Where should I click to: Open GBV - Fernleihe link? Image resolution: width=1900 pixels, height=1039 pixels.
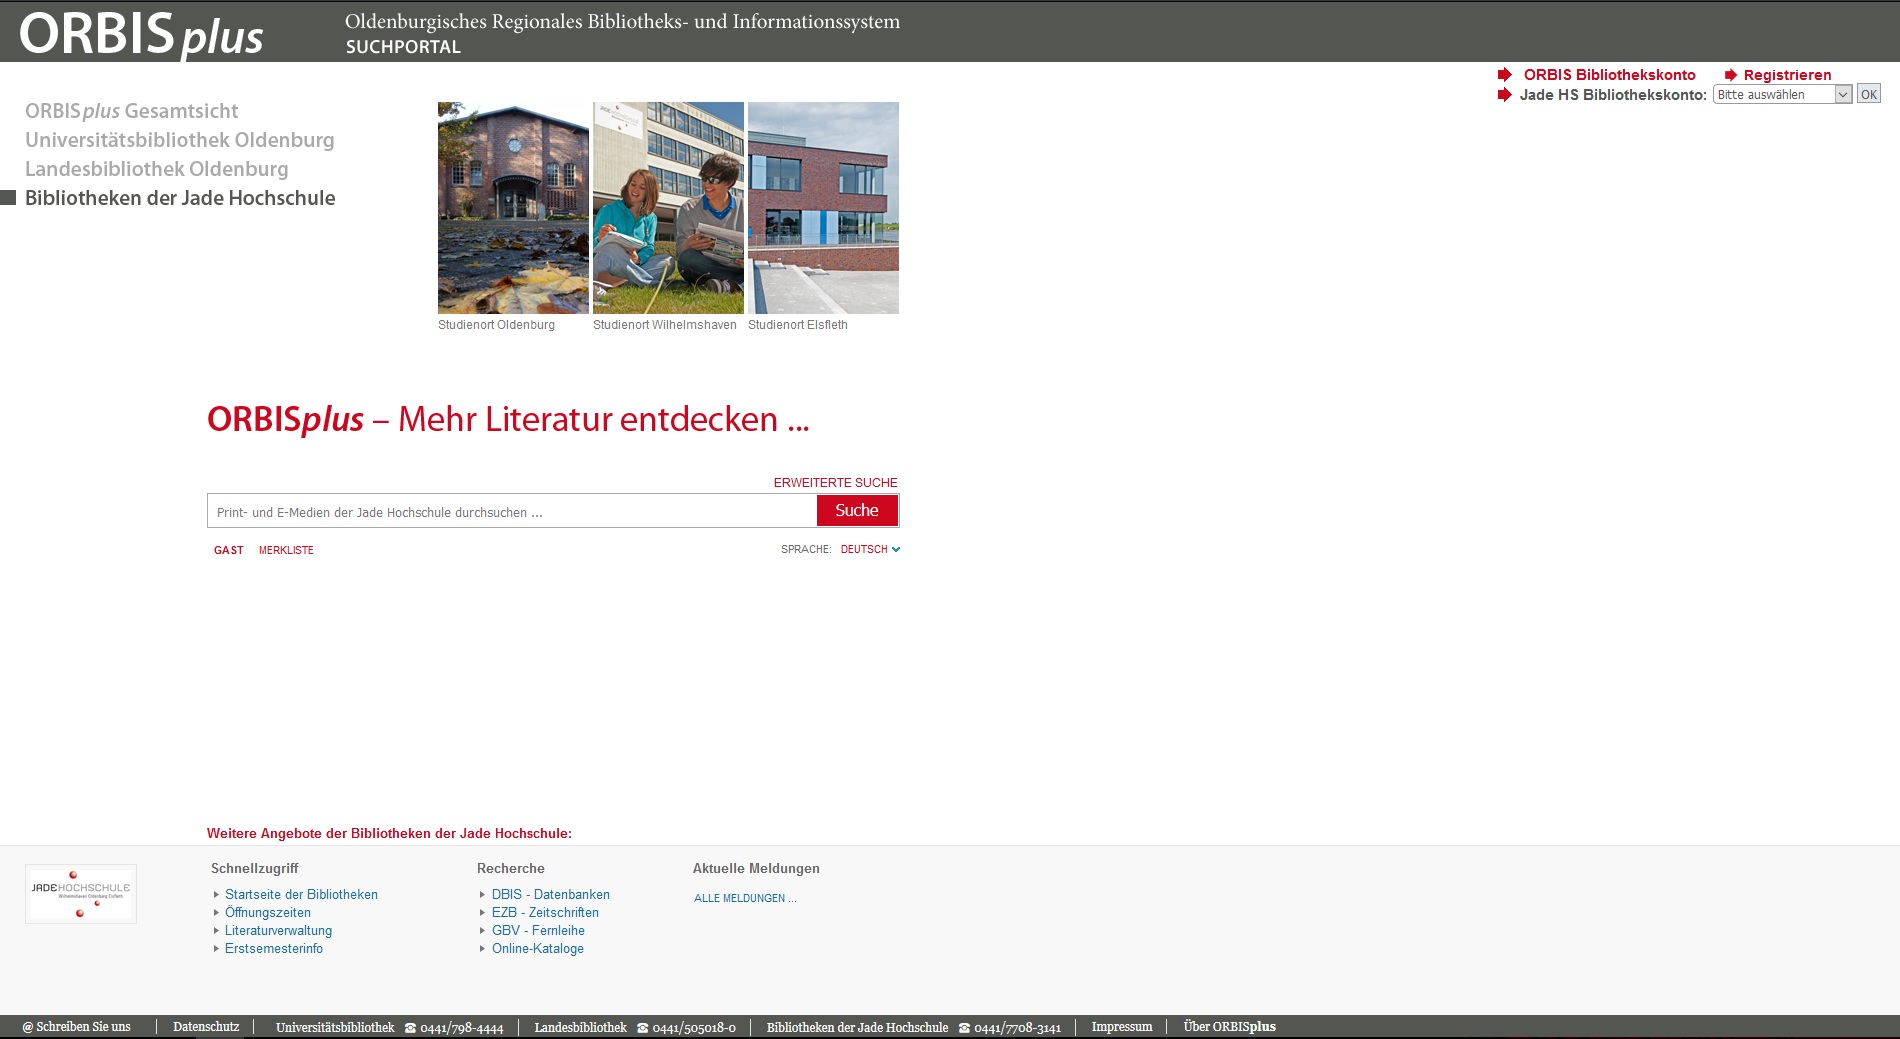[538, 931]
